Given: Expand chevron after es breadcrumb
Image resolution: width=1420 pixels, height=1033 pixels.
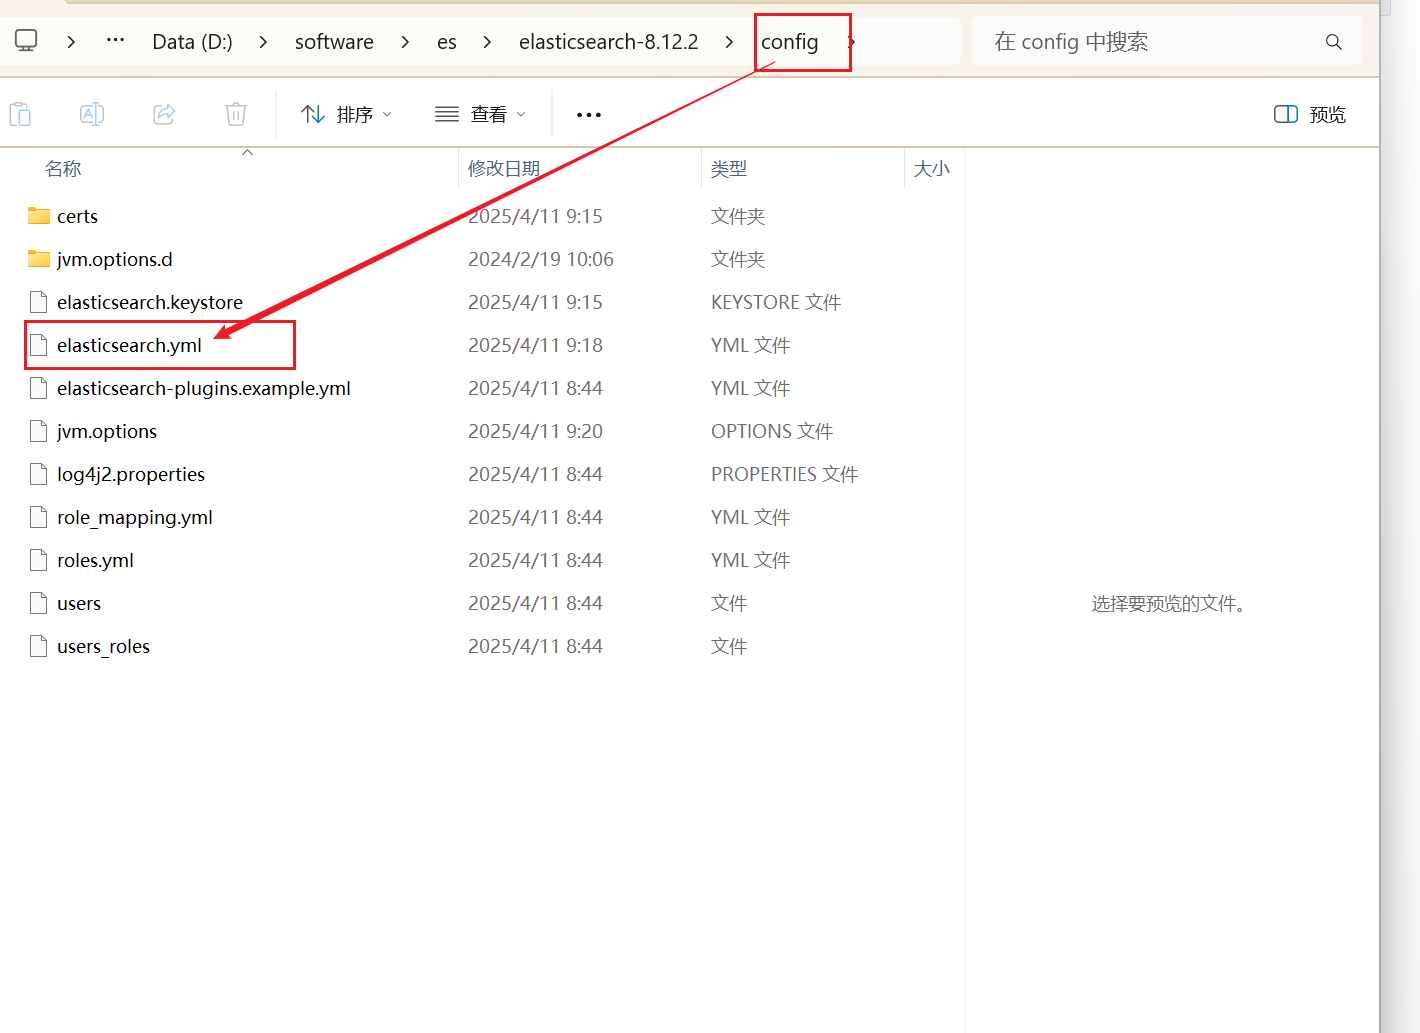Looking at the screenshot, I should pyautogui.click(x=487, y=42).
